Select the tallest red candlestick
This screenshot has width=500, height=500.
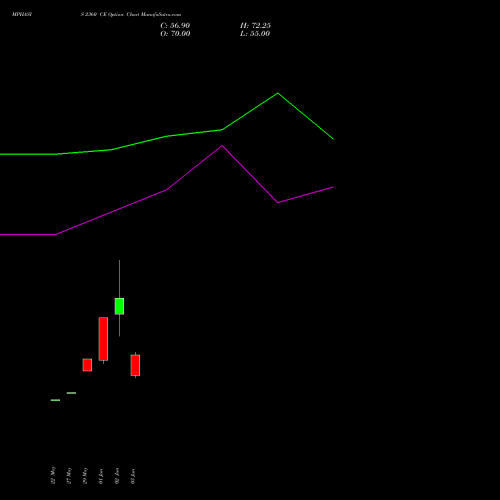click(x=103, y=339)
